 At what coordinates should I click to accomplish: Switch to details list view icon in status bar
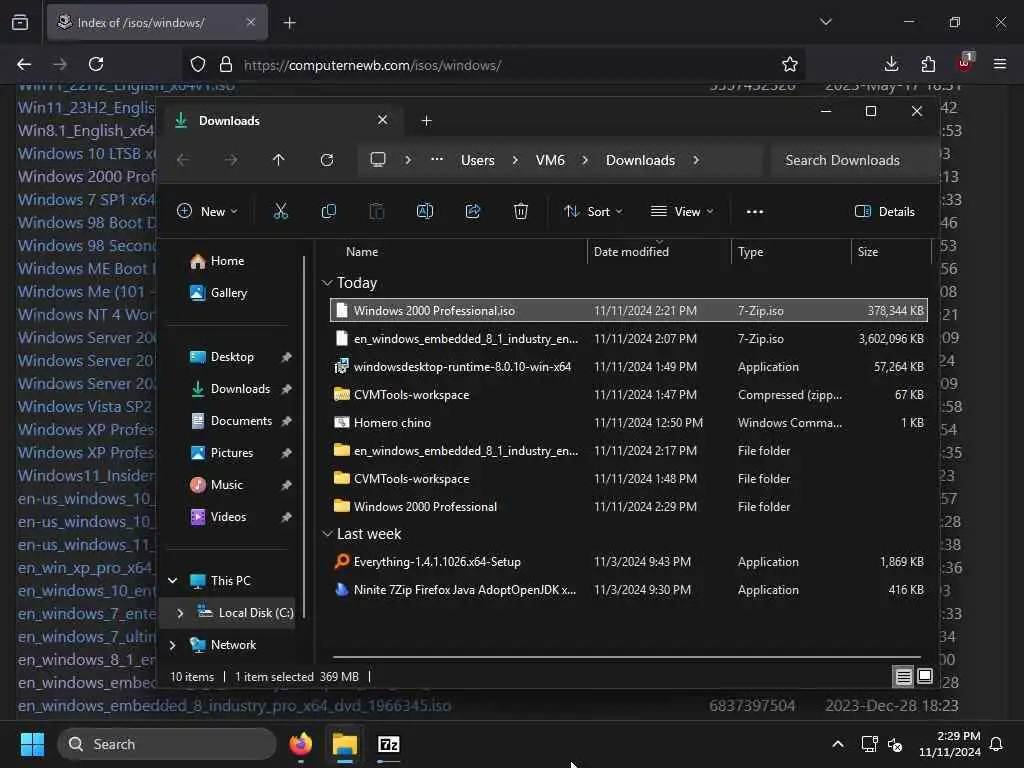[903, 677]
